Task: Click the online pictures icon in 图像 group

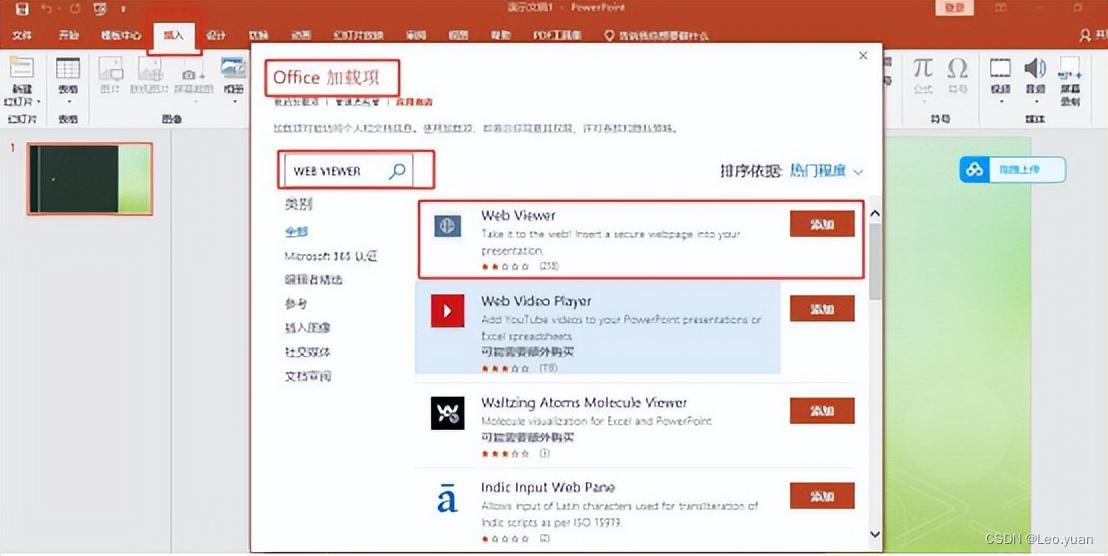Action: point(150,68)
